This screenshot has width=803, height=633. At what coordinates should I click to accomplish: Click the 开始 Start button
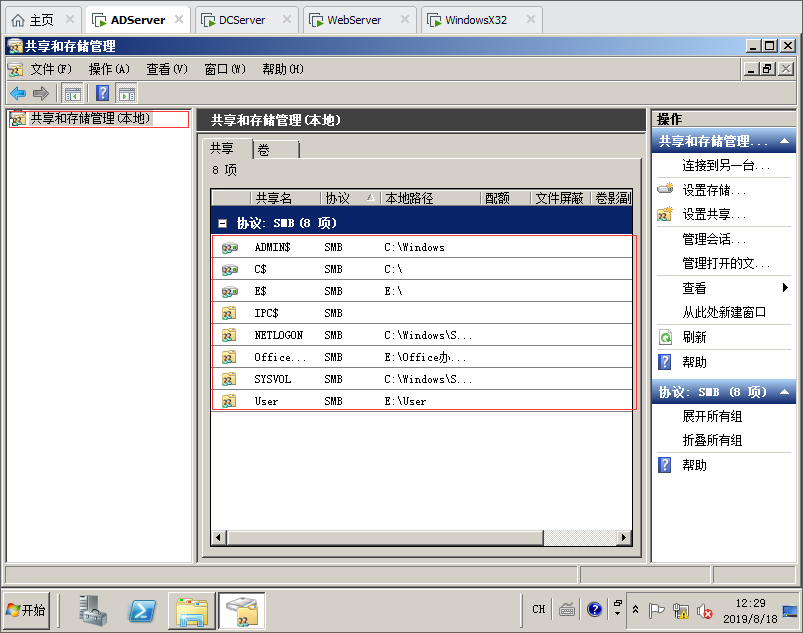[x=27, y=610]
